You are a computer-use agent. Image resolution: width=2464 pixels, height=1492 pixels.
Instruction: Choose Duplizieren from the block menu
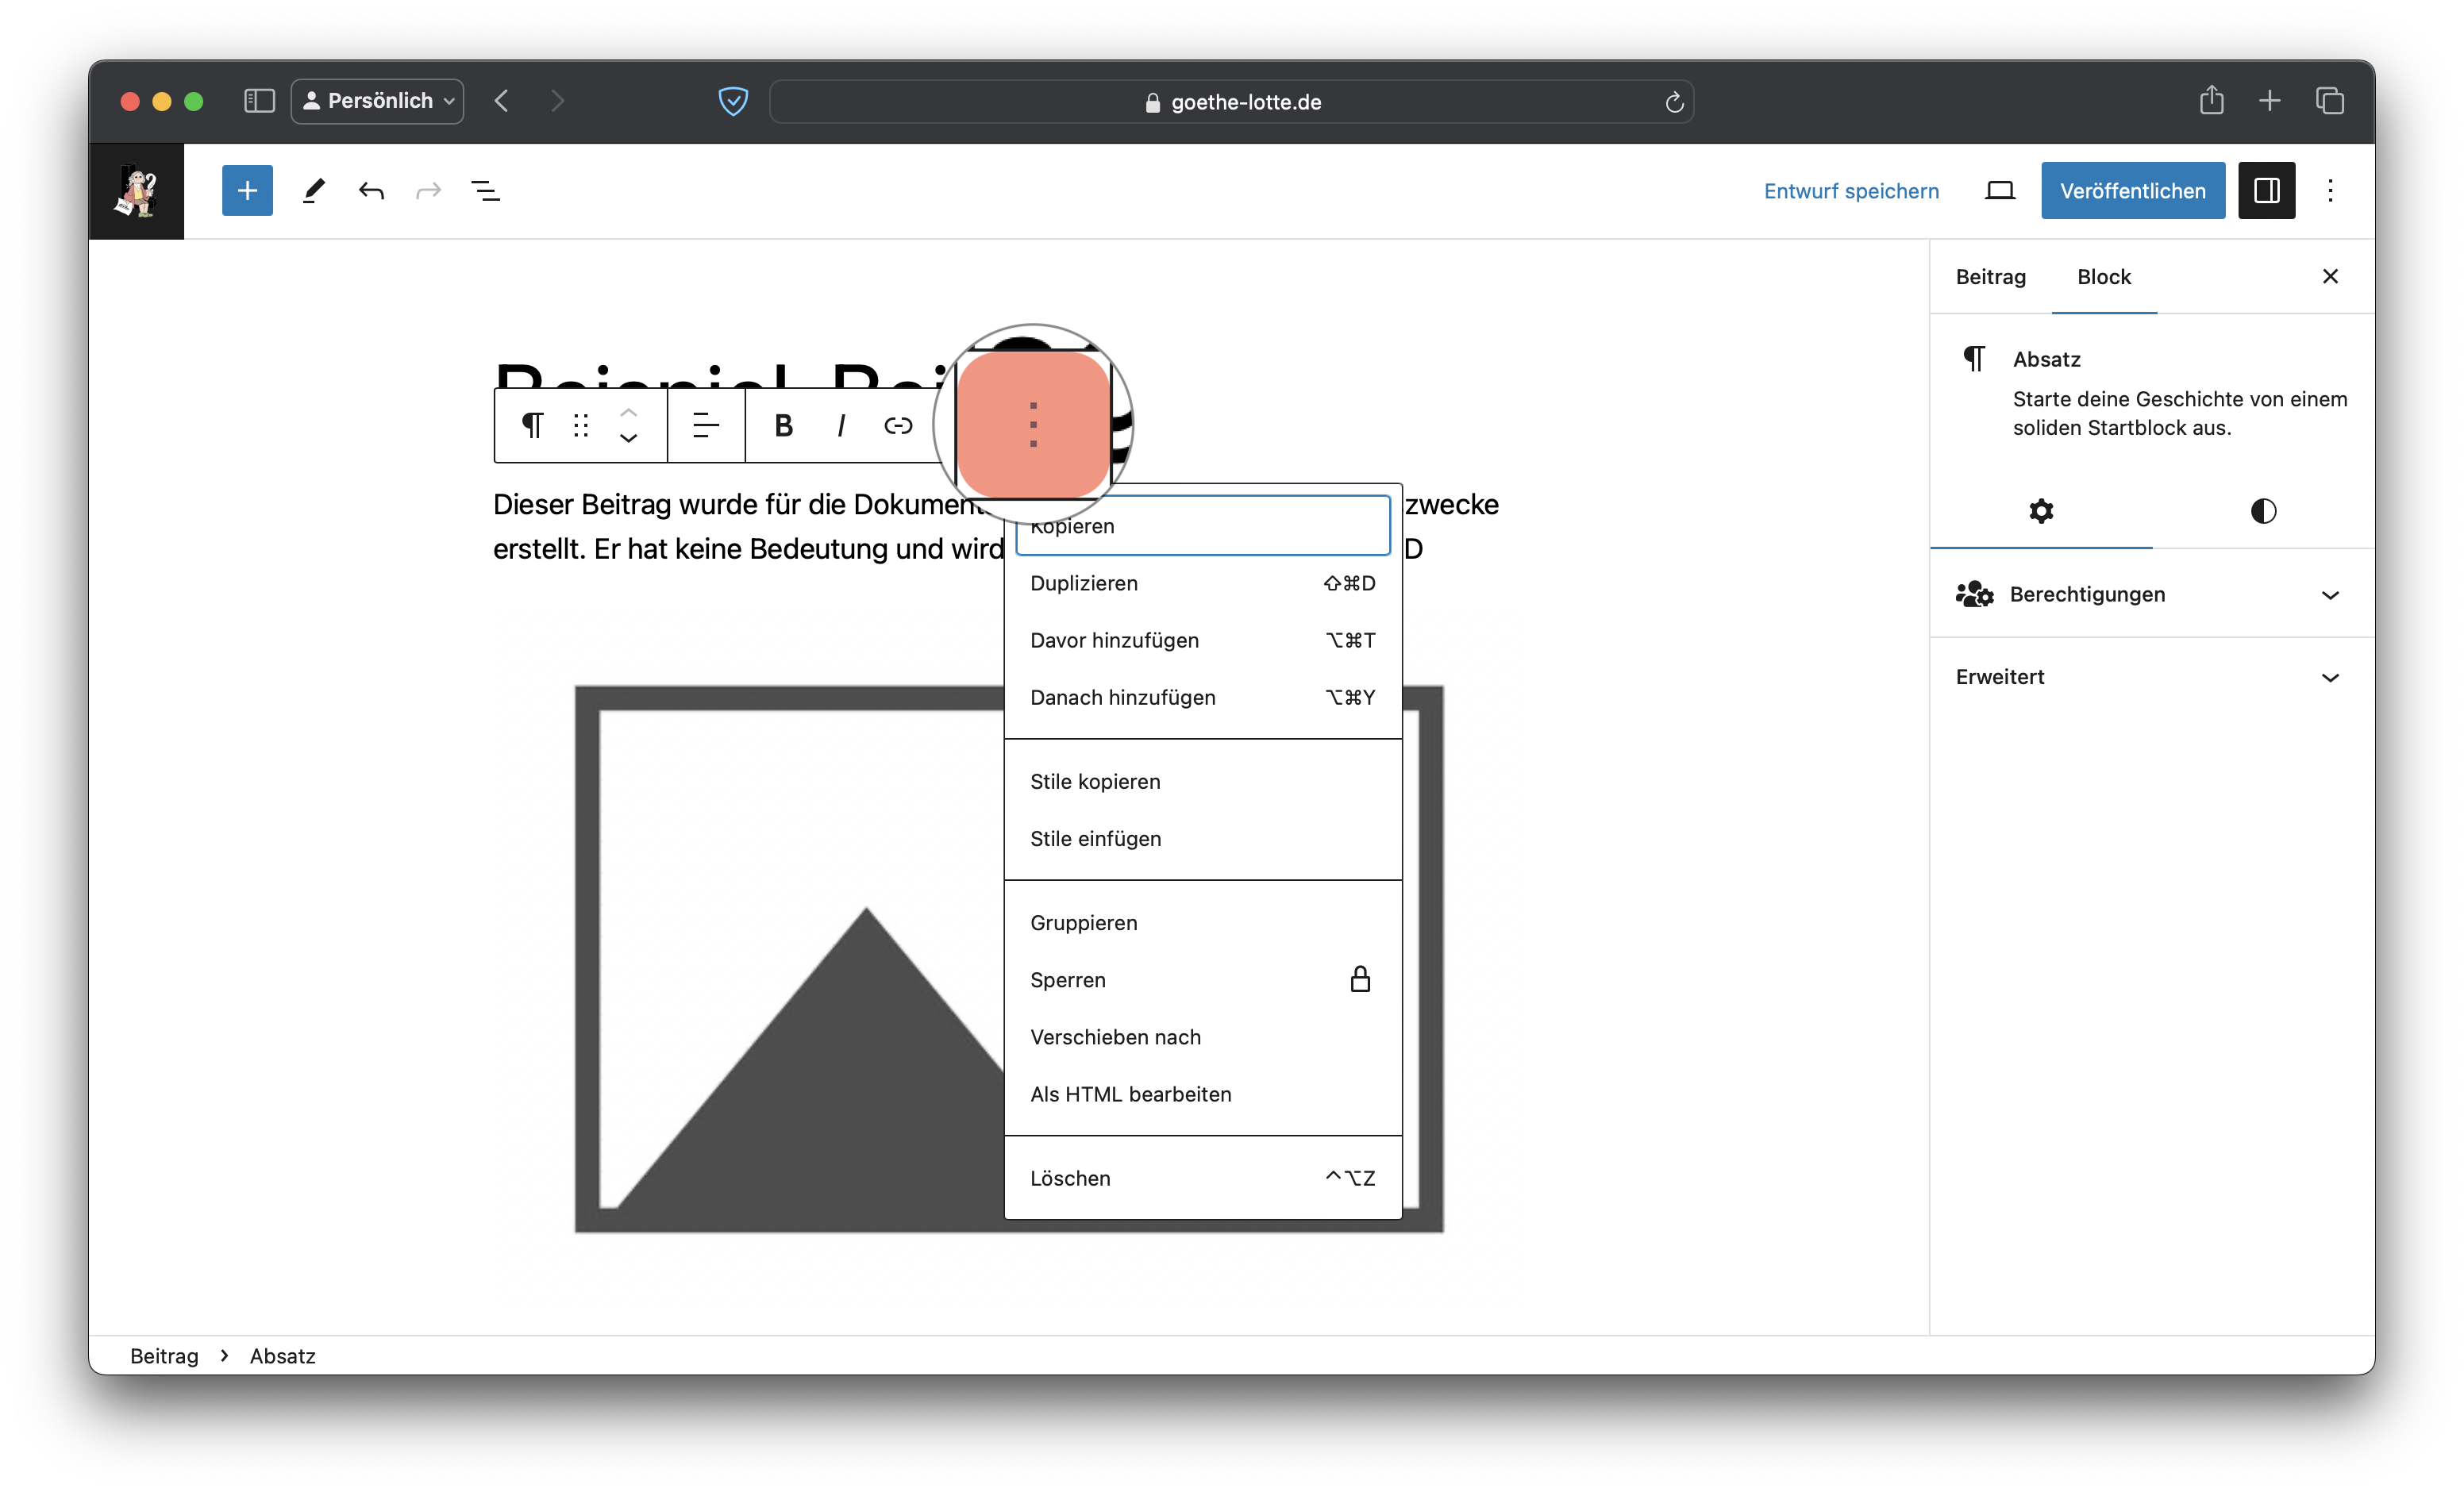(1202, 583)
